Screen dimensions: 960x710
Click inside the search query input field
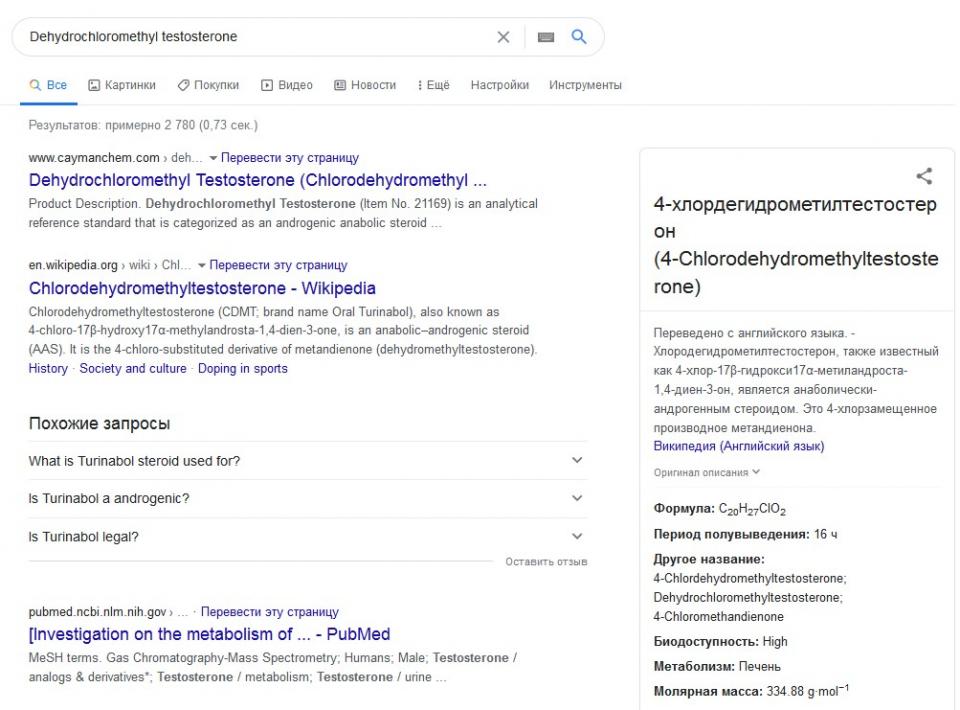click(250, 37)
